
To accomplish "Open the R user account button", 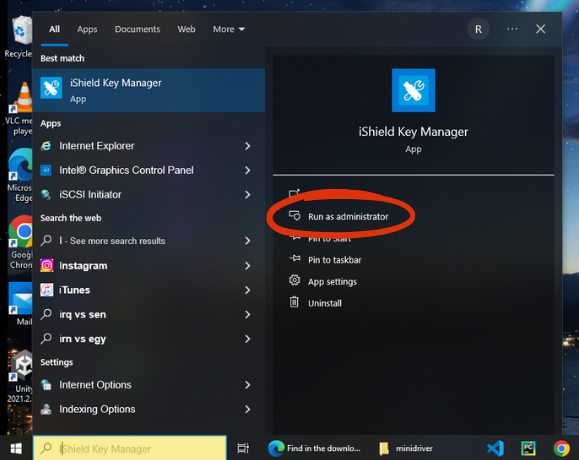I will (478, 29).
